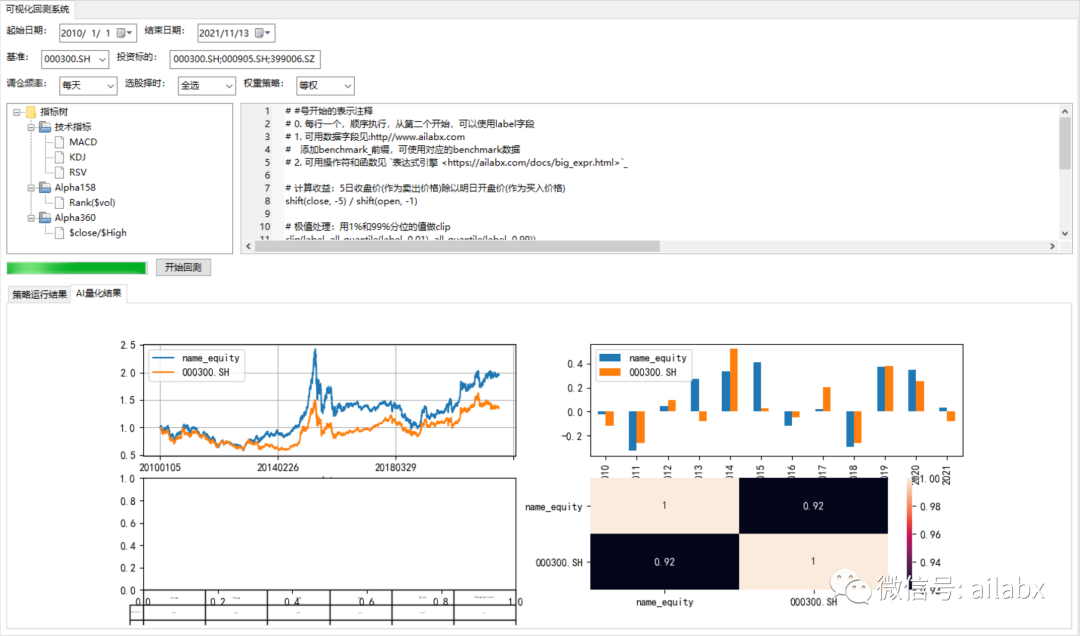Open the 等权 weight strategy dropdown
1080x636 pixels.
[325, 85]
